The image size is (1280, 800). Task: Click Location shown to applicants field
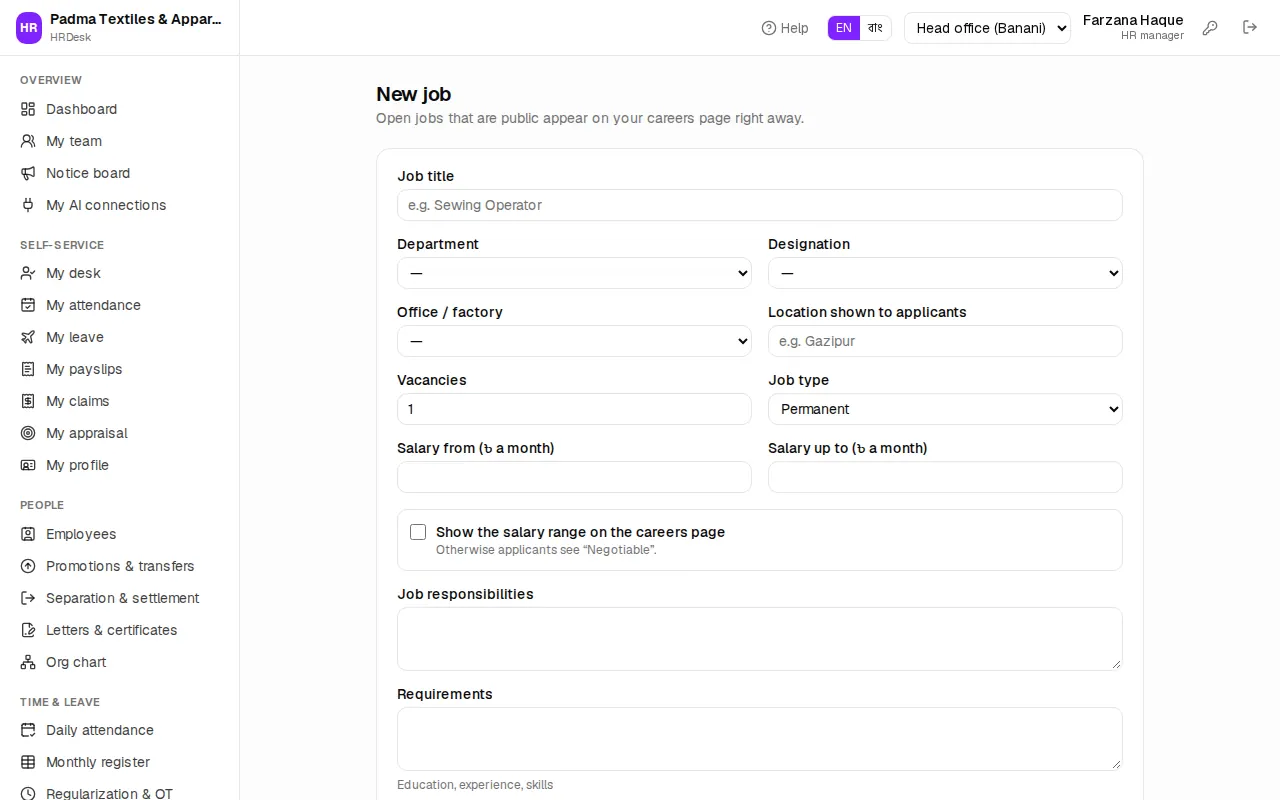[x=945, y=341]
